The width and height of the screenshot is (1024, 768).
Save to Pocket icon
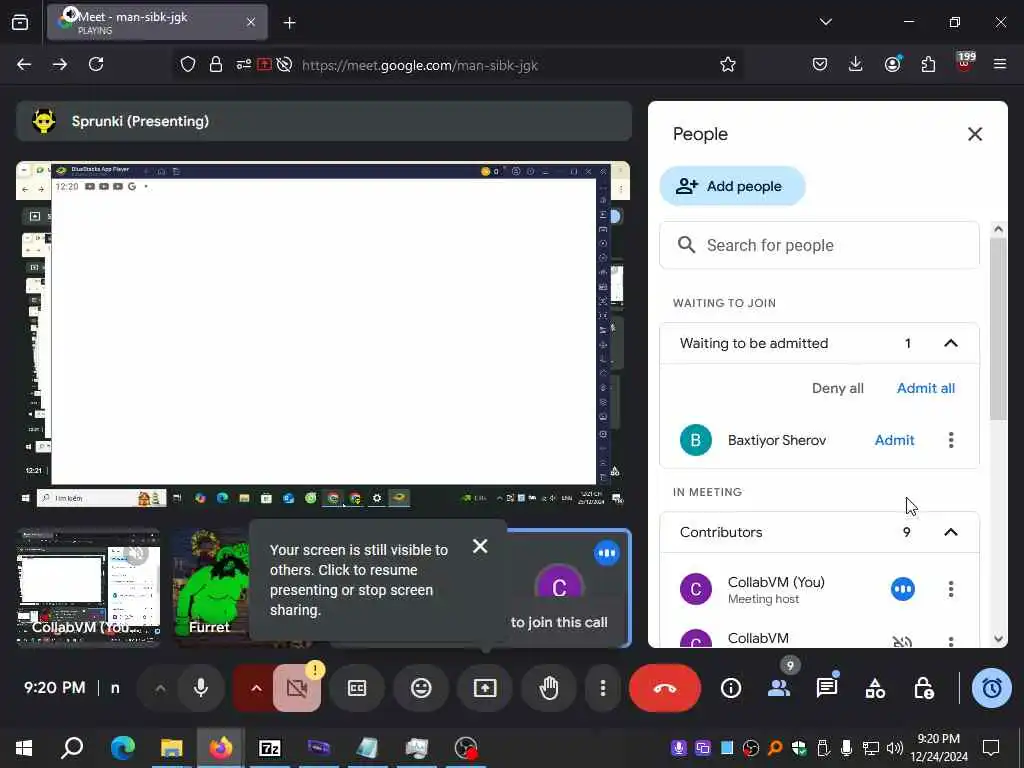(x=820, y=64)
